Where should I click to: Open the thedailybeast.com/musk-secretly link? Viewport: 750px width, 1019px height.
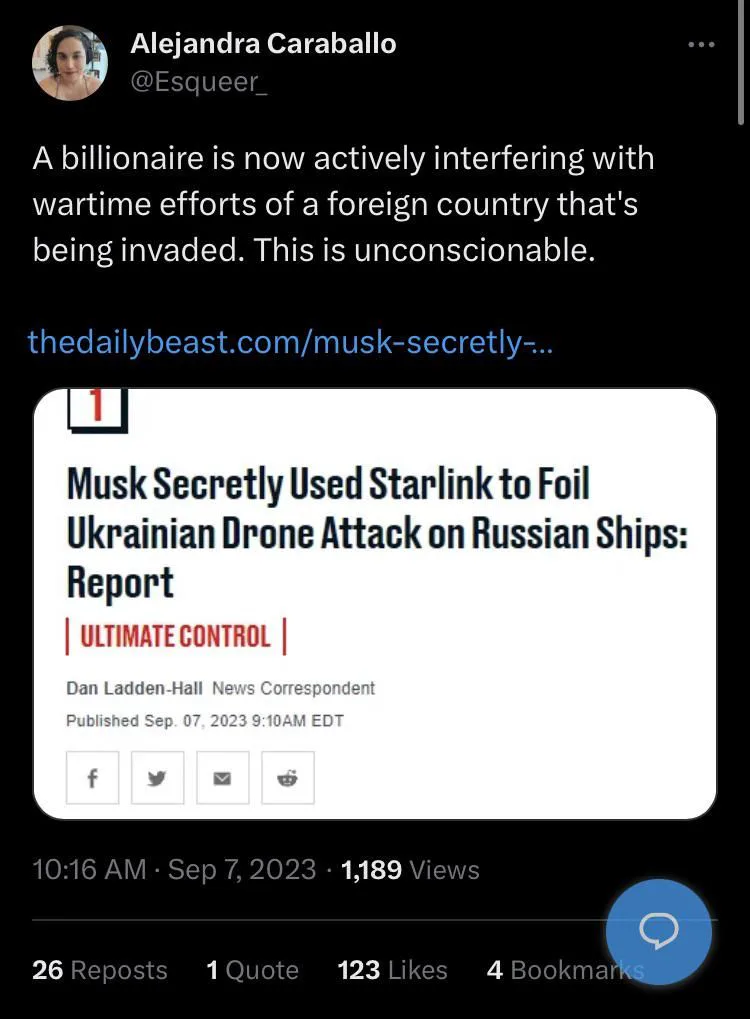[x=290, y=342]
